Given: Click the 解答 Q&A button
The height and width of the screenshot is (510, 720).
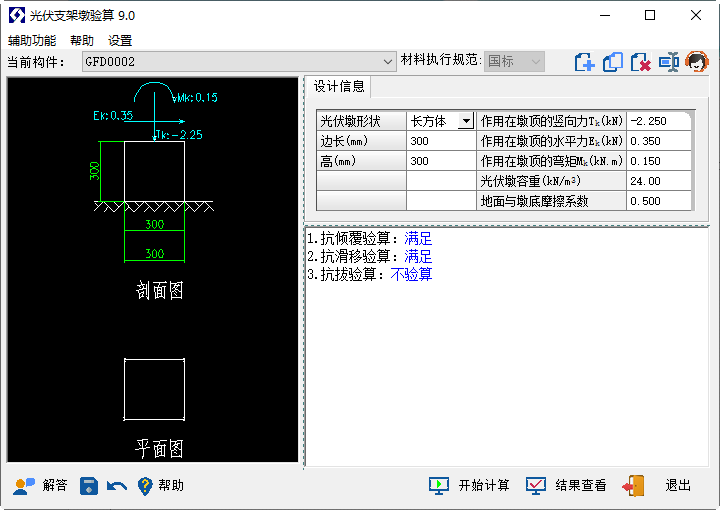Looking at the screenshot, I should click(41, 486).
